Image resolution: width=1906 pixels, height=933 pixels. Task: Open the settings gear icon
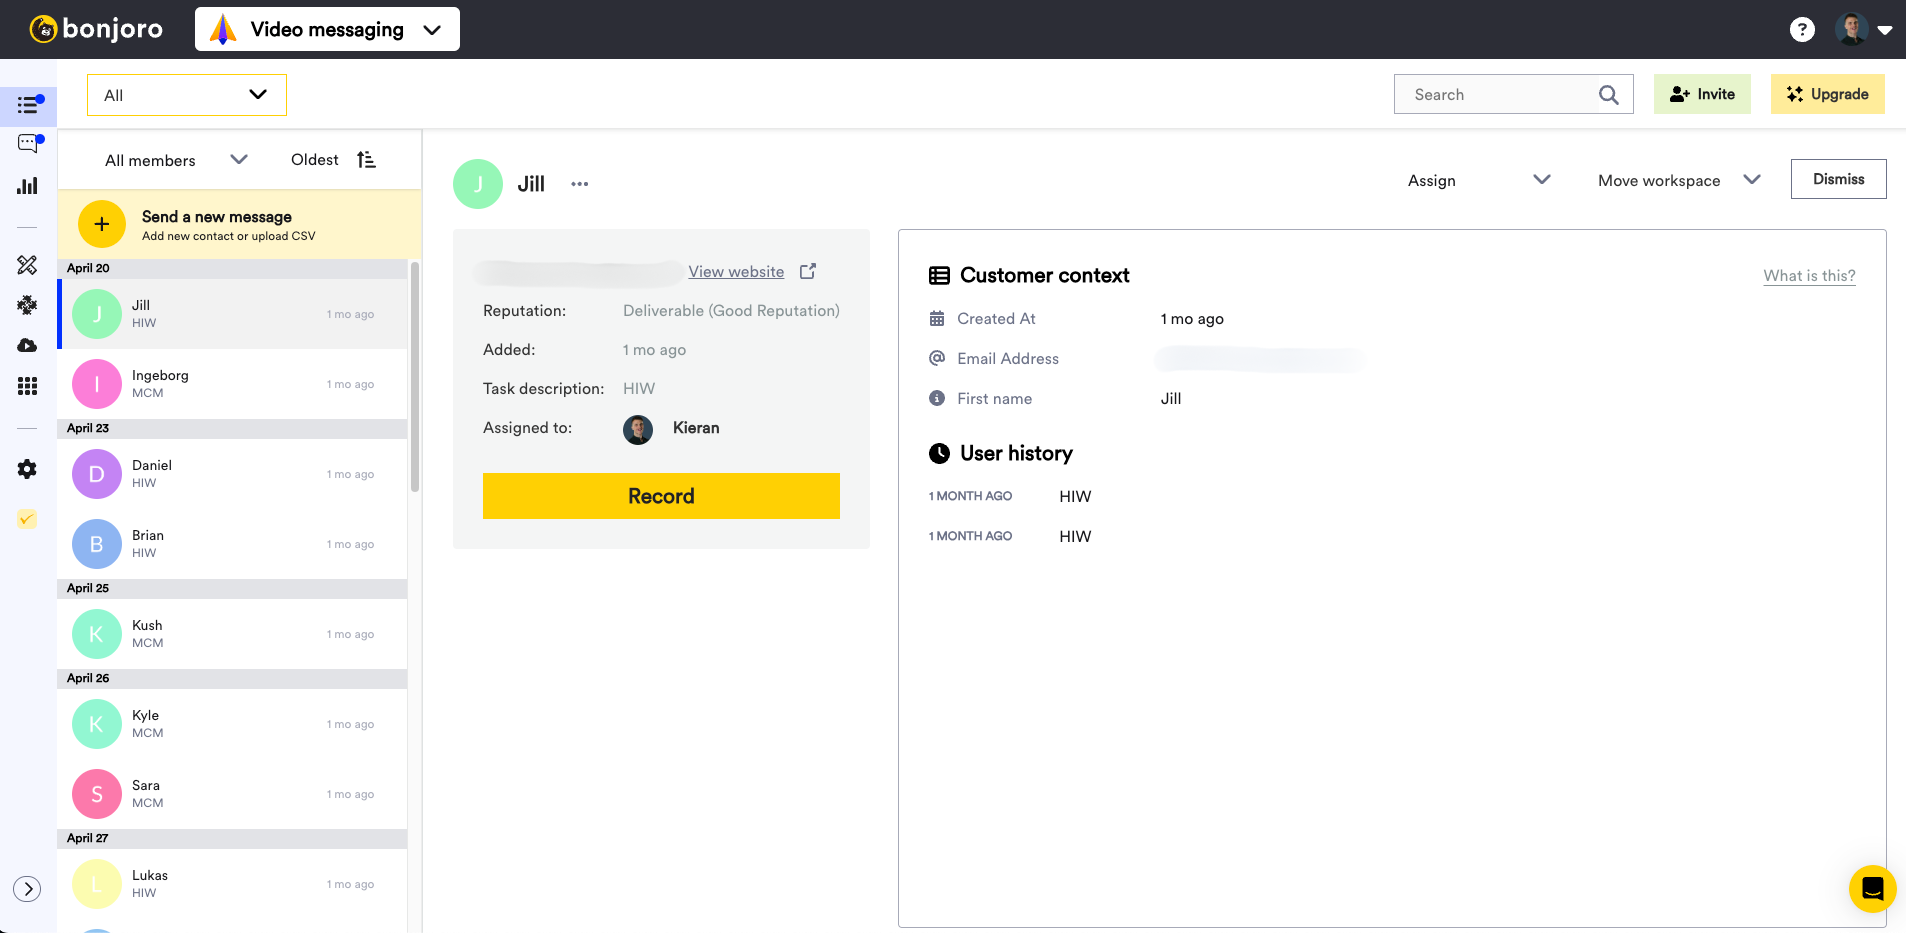28,469
